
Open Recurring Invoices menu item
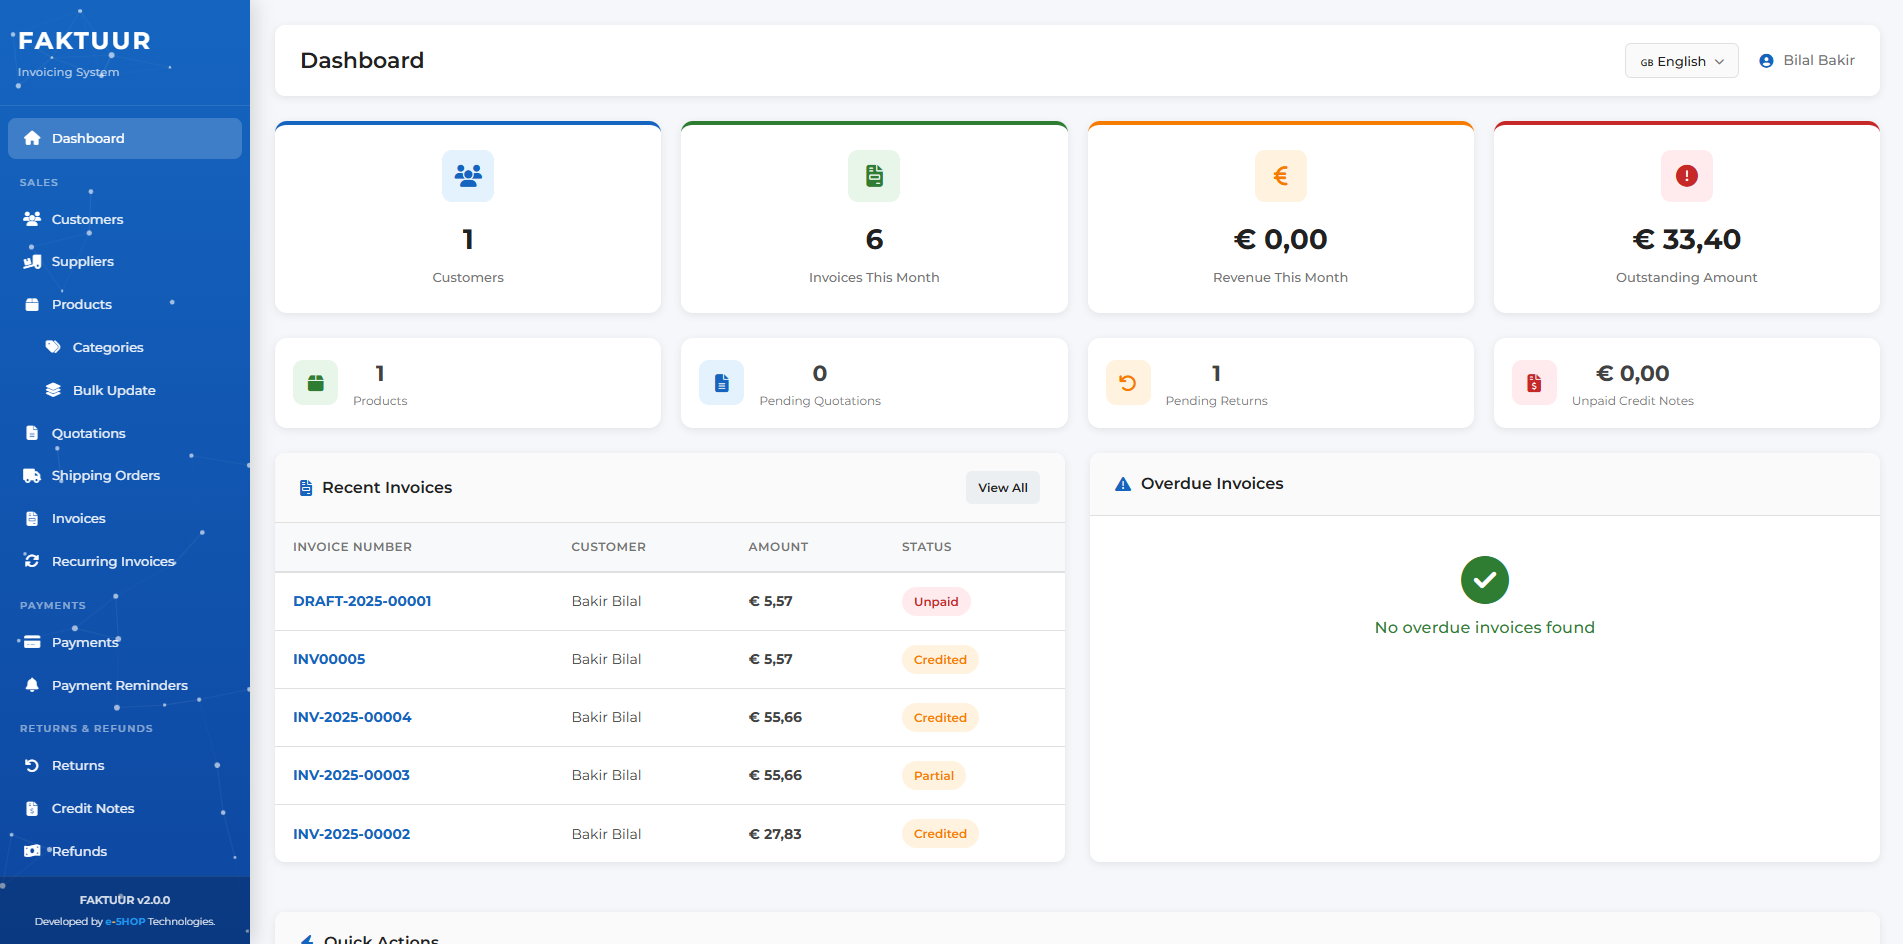click(113, 561)
